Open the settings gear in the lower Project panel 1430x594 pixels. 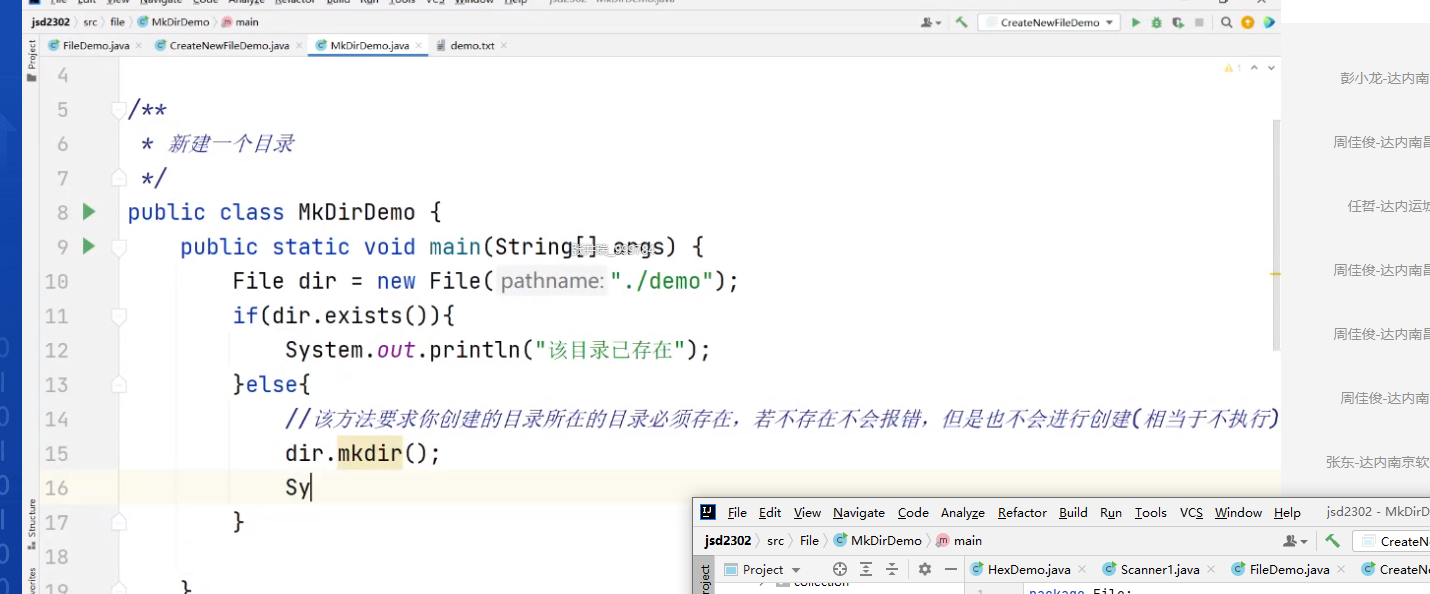coord(923,568)
